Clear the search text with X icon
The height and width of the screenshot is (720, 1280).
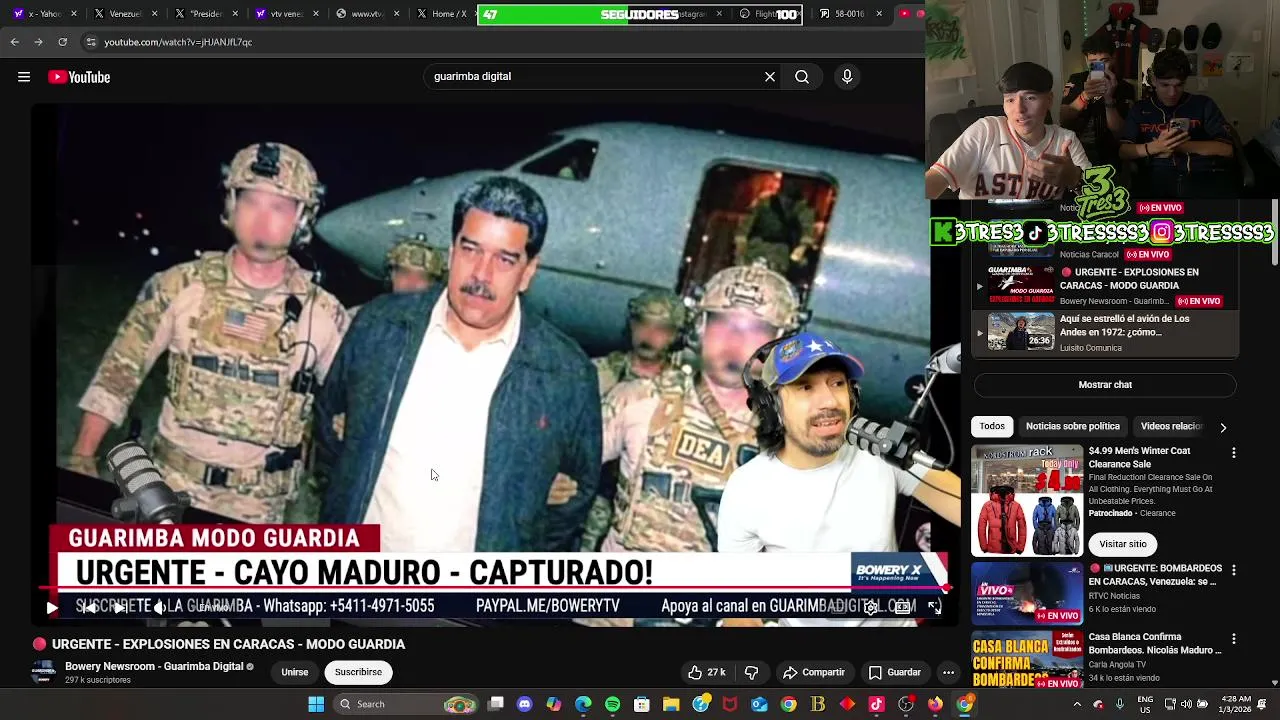click(x=770, y=76)
